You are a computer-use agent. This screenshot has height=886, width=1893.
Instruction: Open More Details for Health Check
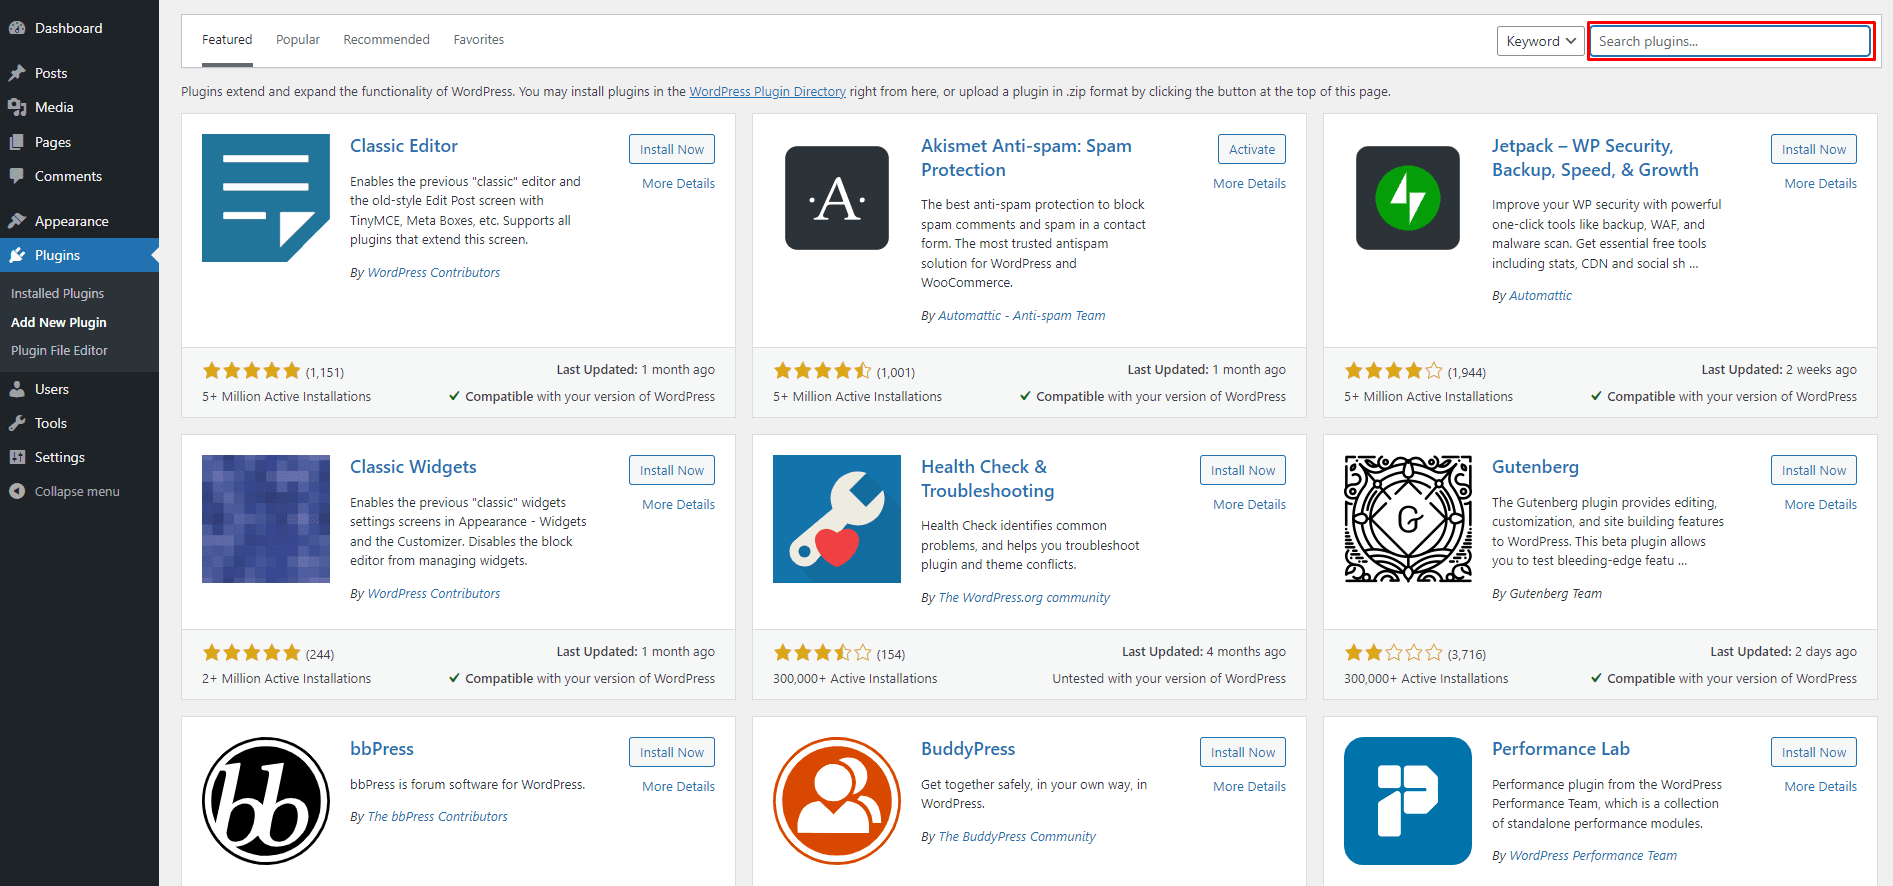point(1249,504)
